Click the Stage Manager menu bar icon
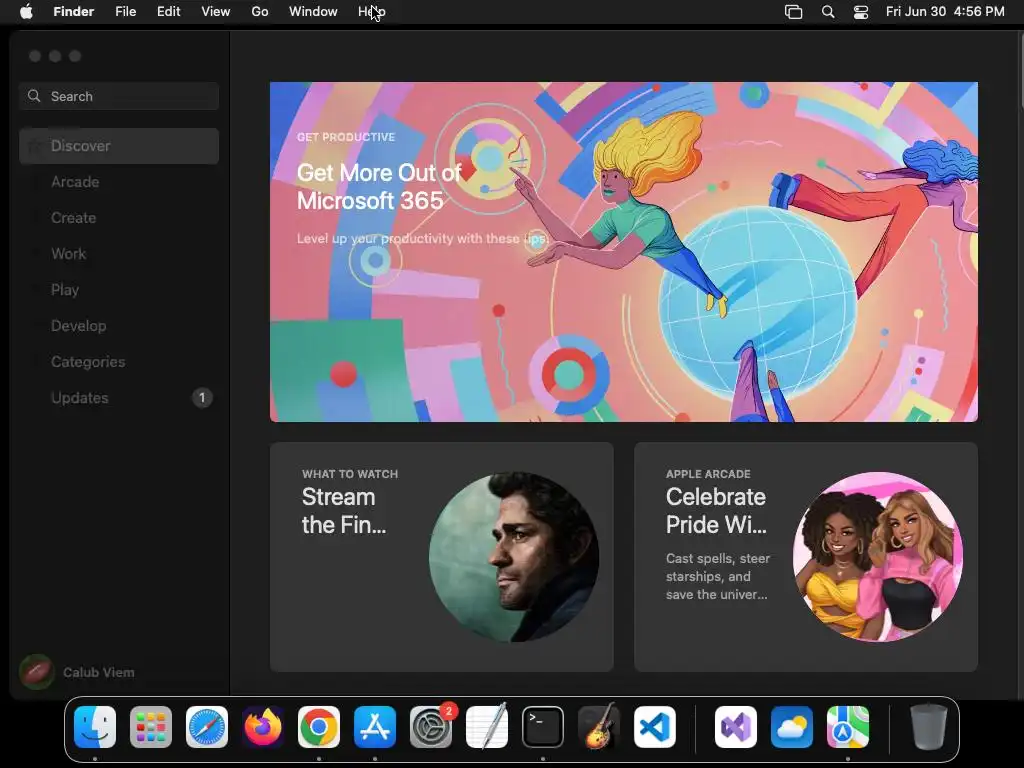Screen dimensions: 1024x768 click(793, 12)
